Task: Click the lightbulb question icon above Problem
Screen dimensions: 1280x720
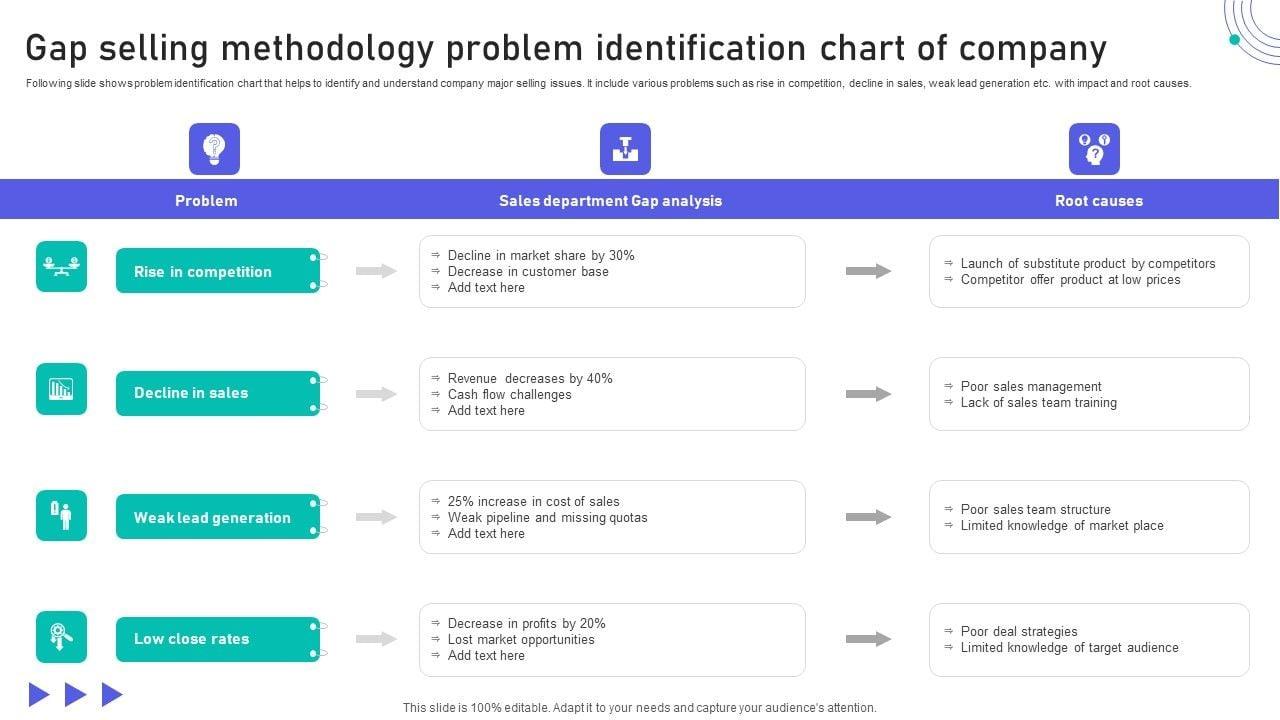Action: (x=214, y=149)
